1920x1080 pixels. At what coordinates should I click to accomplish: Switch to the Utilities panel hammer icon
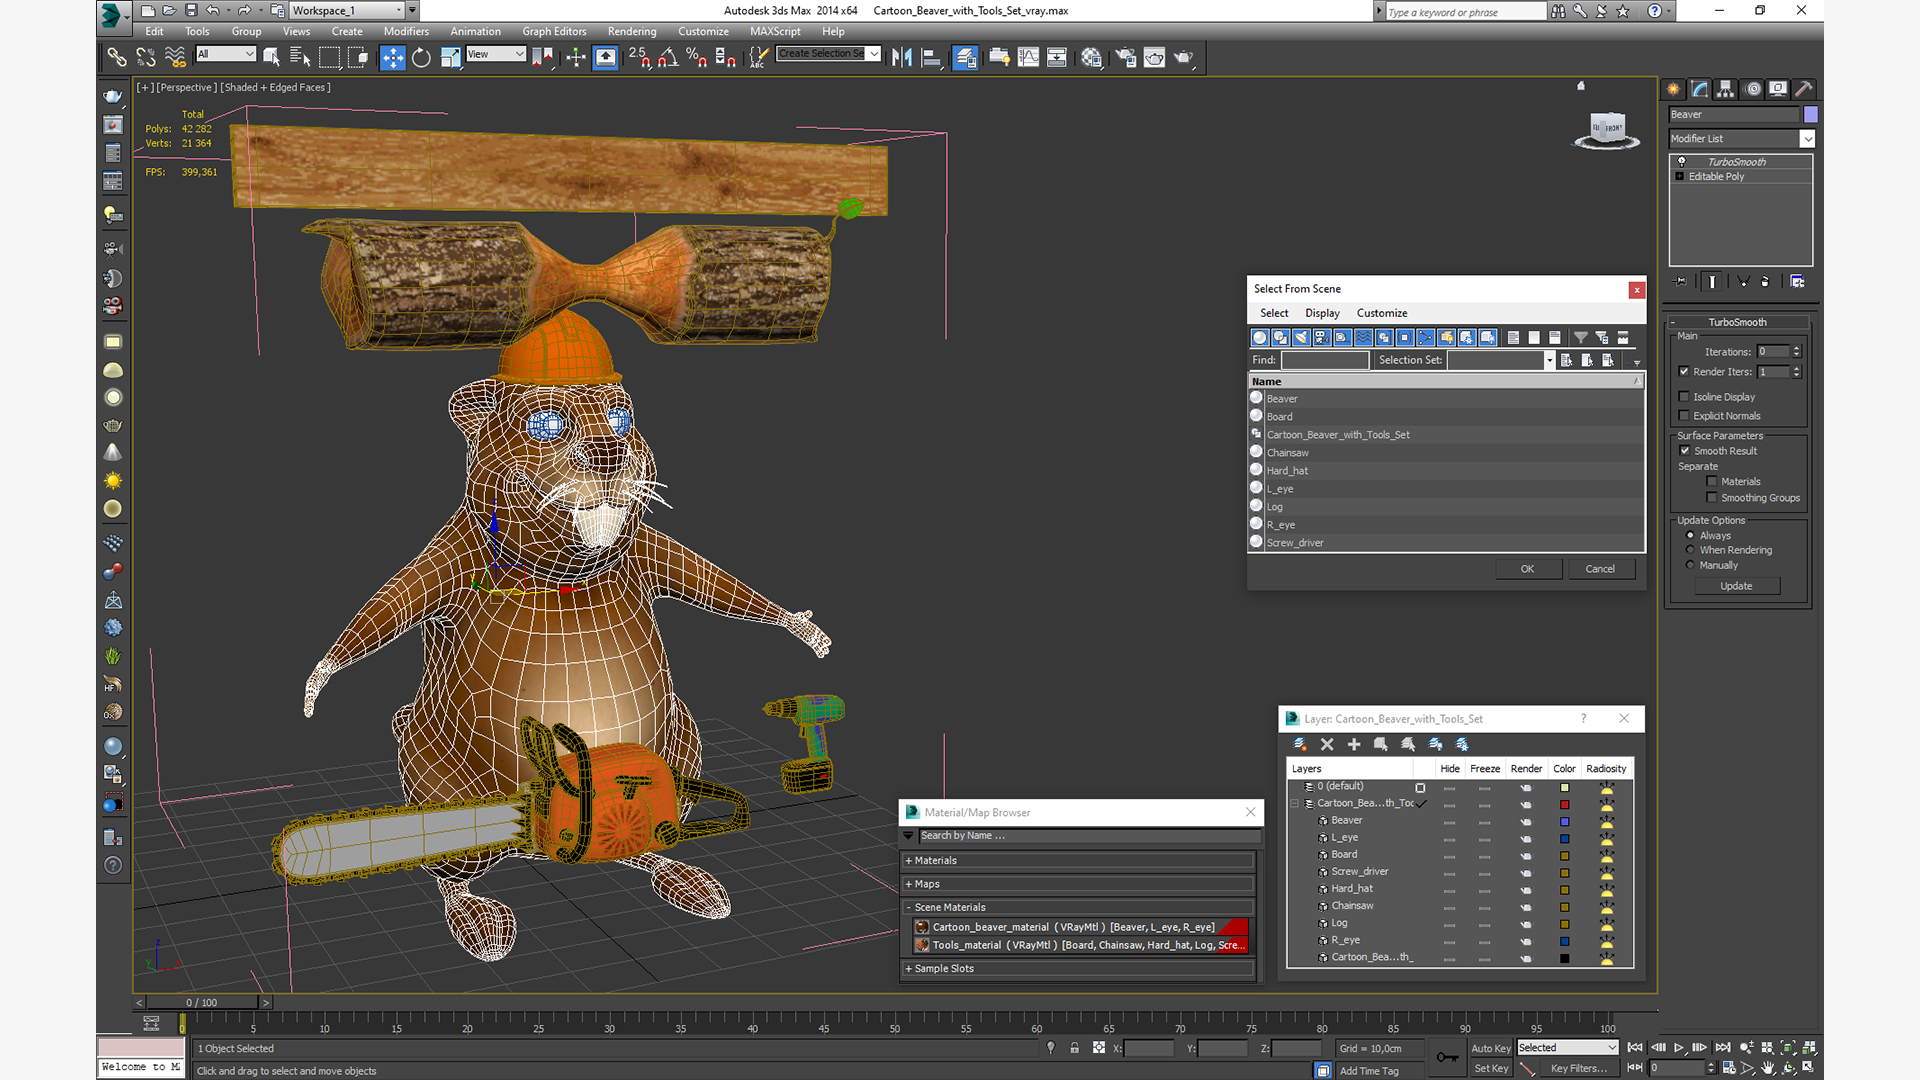[1804, 89]
